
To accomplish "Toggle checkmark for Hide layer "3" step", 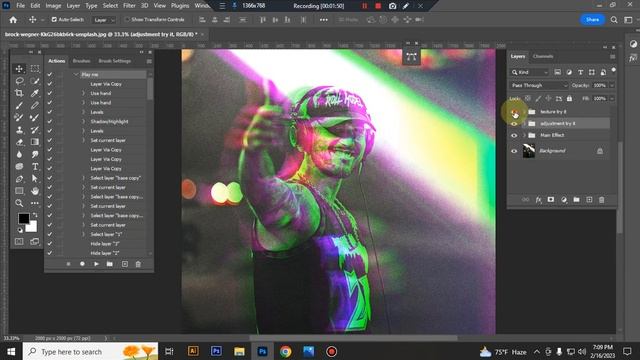I will point(50,244).
